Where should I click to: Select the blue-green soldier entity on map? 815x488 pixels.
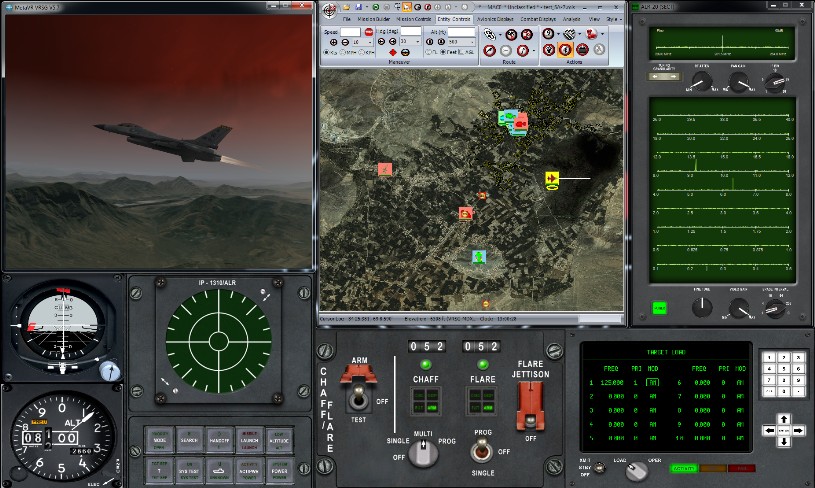[x=479, y=256]
